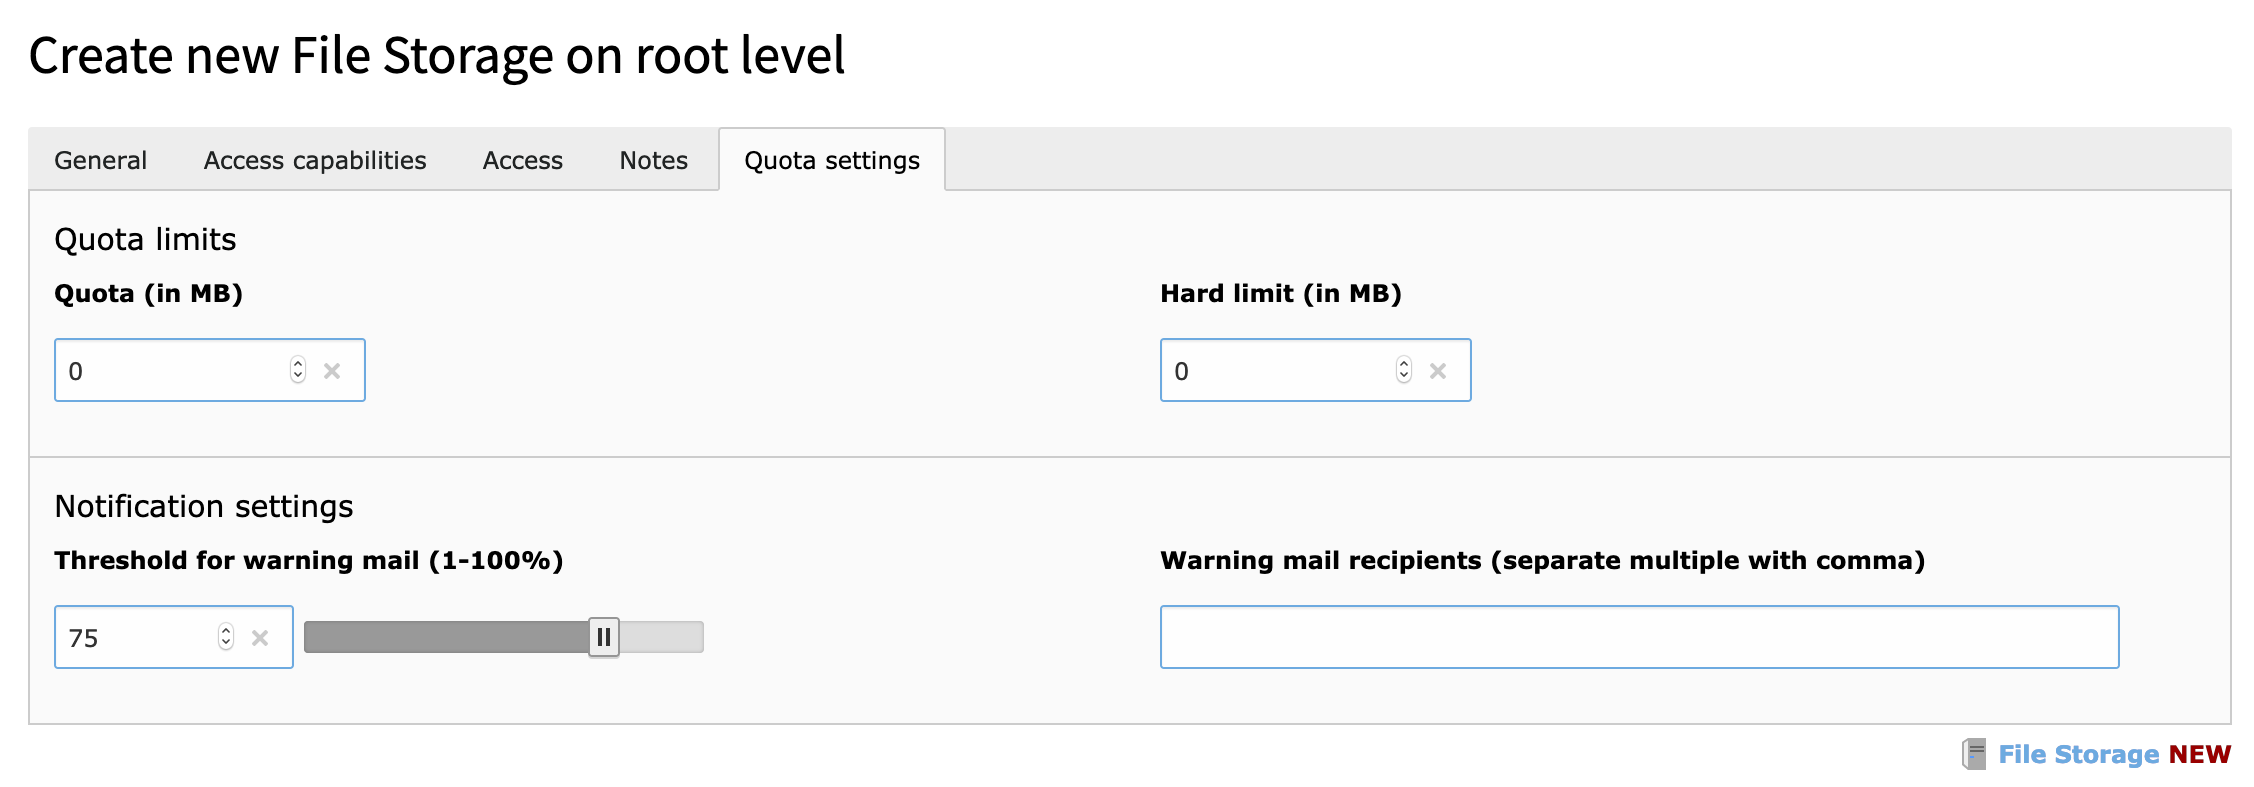Screen dimensions: 2254x787
Task: Clear the Hard limit field using its X icon
Action: click(1440, 370)
